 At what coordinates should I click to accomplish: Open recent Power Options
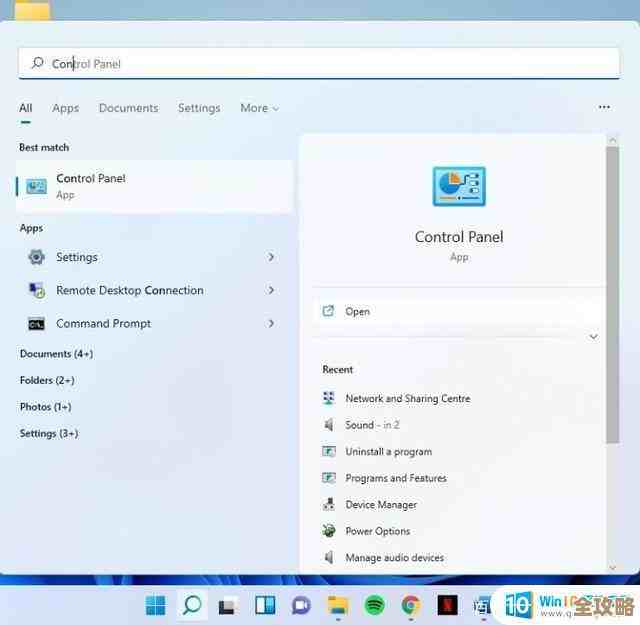(x=378, y=531)
